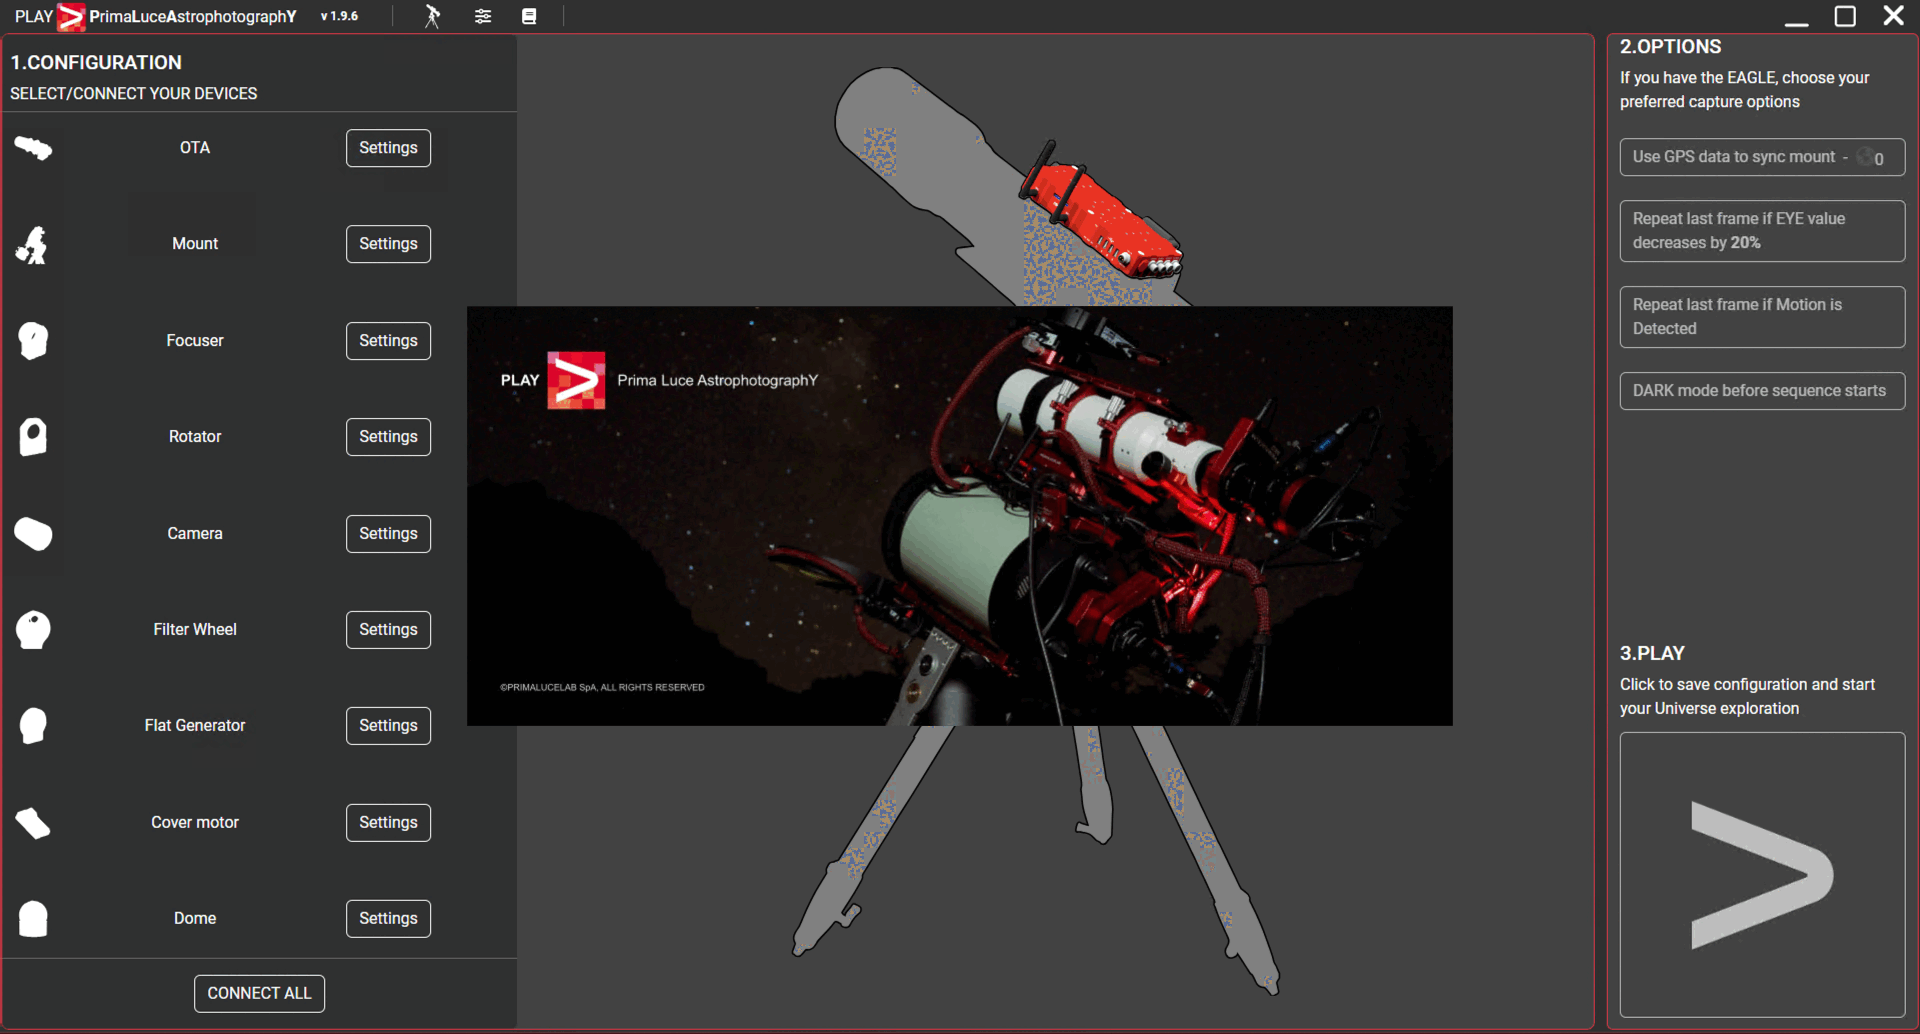Click the OTA telescope tube icon
Image resolution: width=1920 pixels, height=1034 pixels.
(33, 148)
